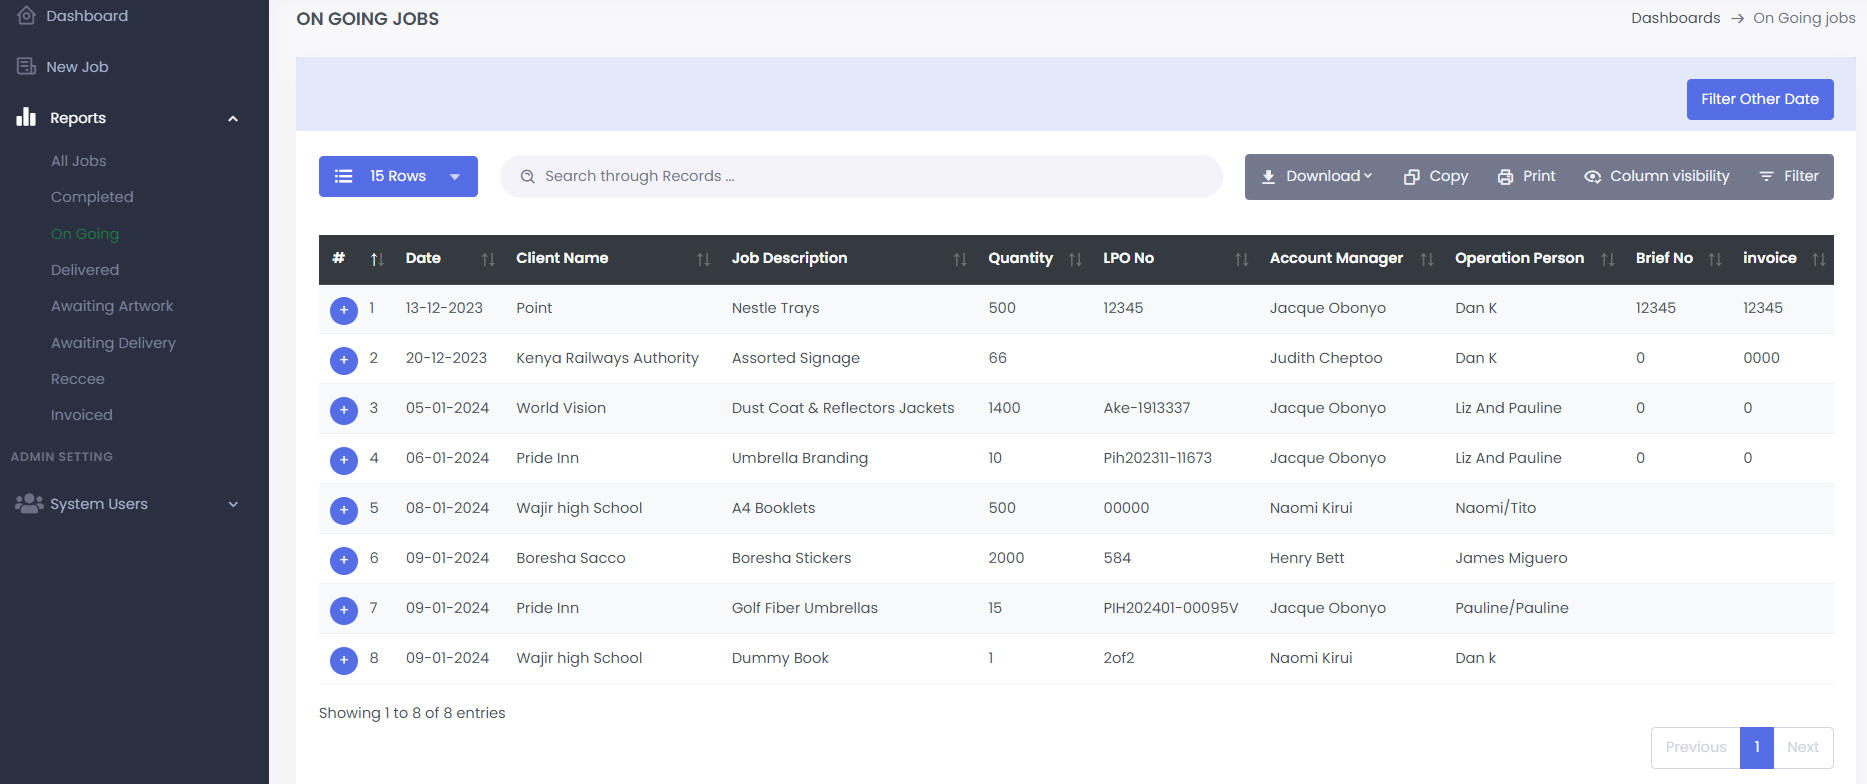This screenshot has width=1867, height=784.
Task: Click LPO number PIH202401-00095V
Action: point(1171,608)
